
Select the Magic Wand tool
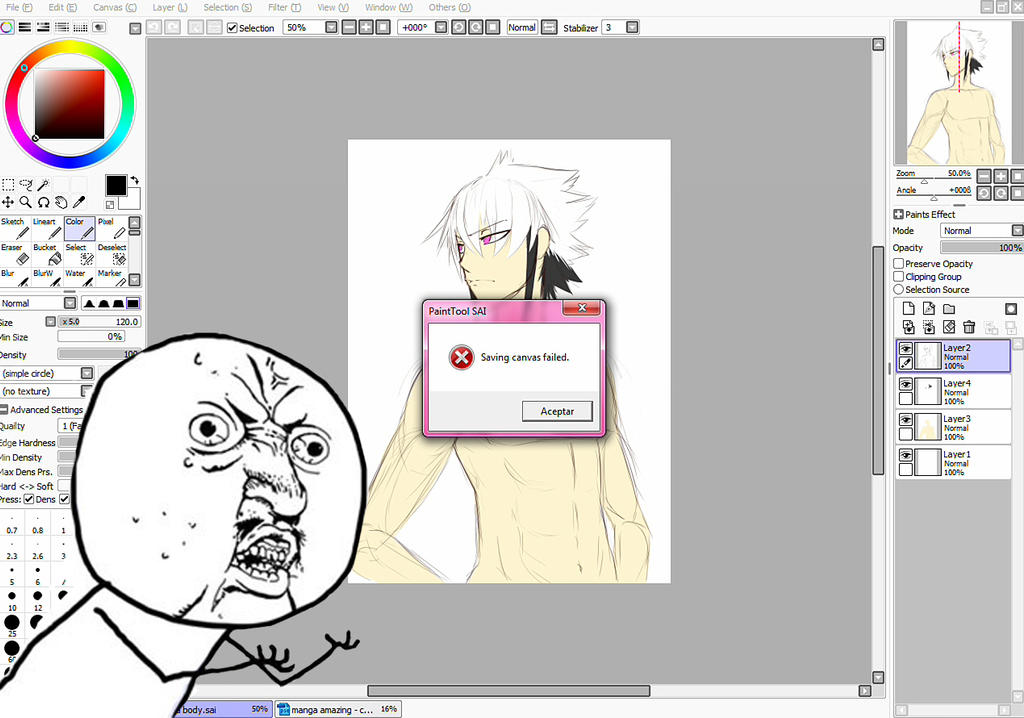44,185
